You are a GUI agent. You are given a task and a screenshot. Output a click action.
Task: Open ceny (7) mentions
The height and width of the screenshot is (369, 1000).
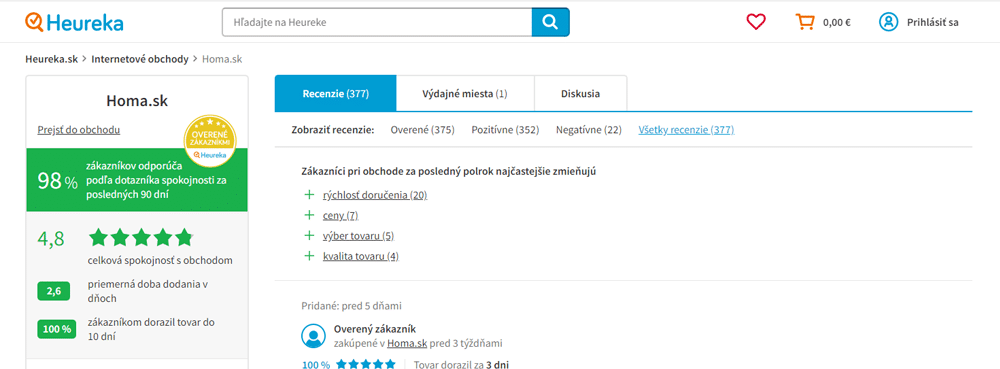click(341, 215)
